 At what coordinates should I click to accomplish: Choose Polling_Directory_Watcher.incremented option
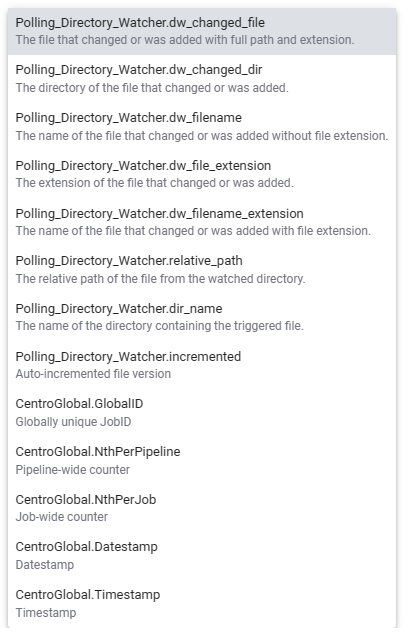pyautogui.click(x=202, y=365)
